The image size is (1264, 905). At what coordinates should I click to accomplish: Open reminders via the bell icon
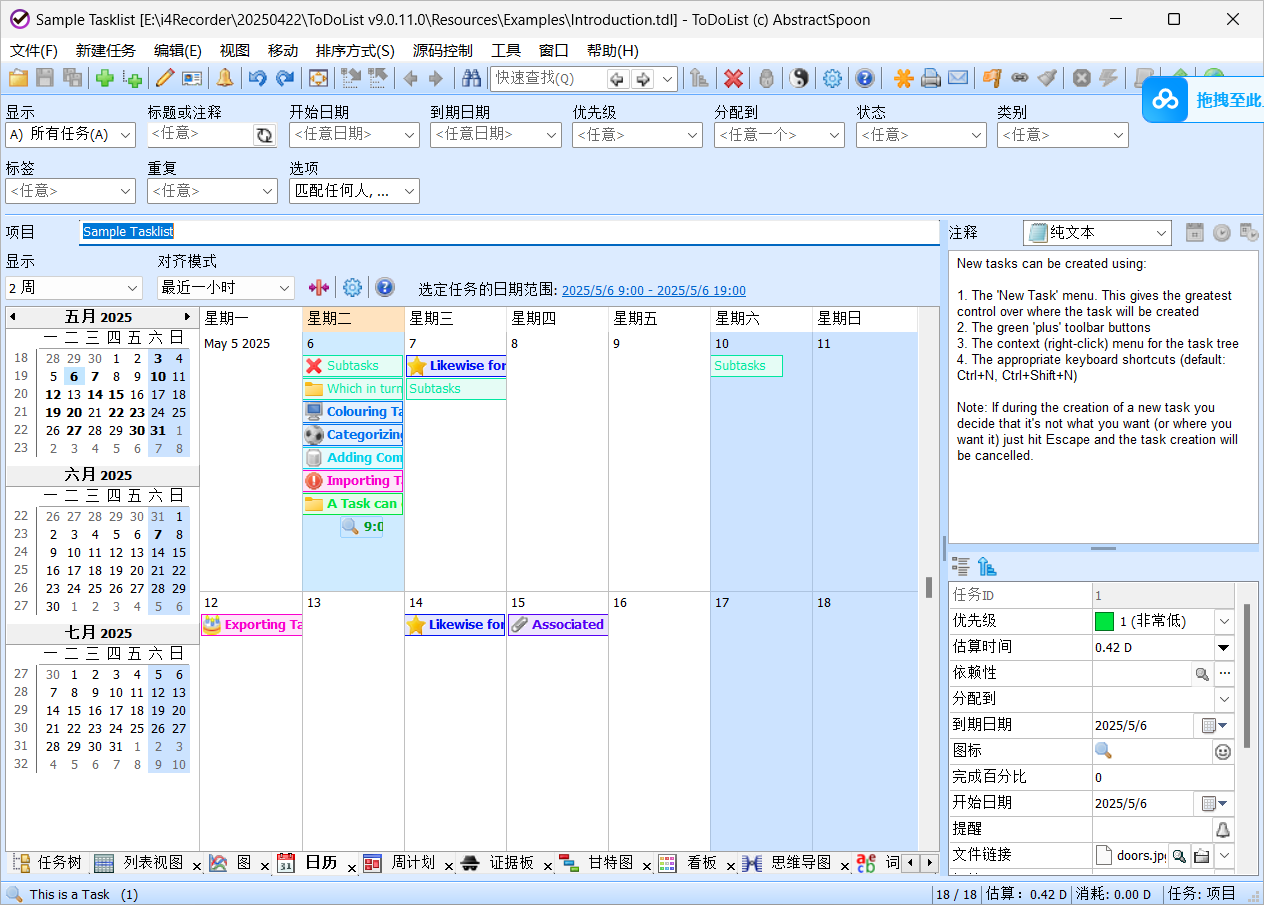pyautogui.click(x=225, y=78)
